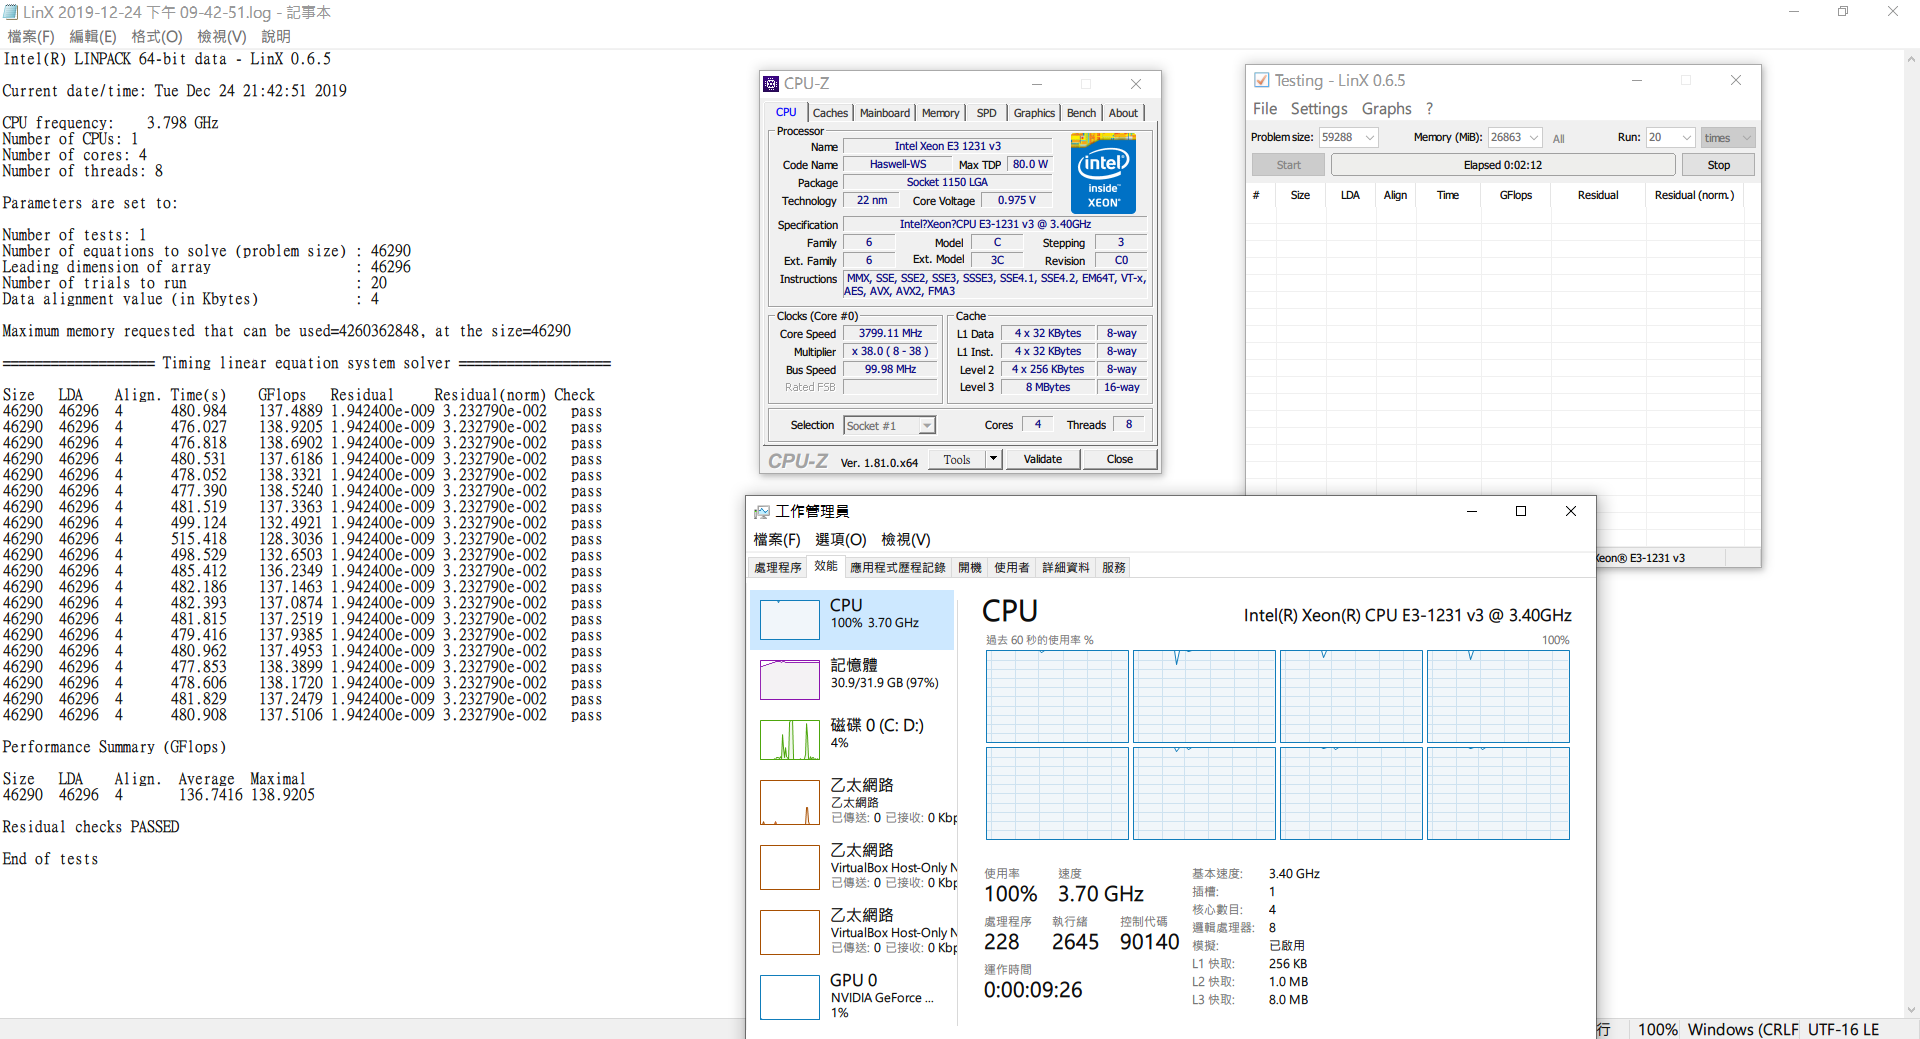1920x1039 pixels.
Task: Click the LDA column header in LinX
Action: pos(1350,195)
